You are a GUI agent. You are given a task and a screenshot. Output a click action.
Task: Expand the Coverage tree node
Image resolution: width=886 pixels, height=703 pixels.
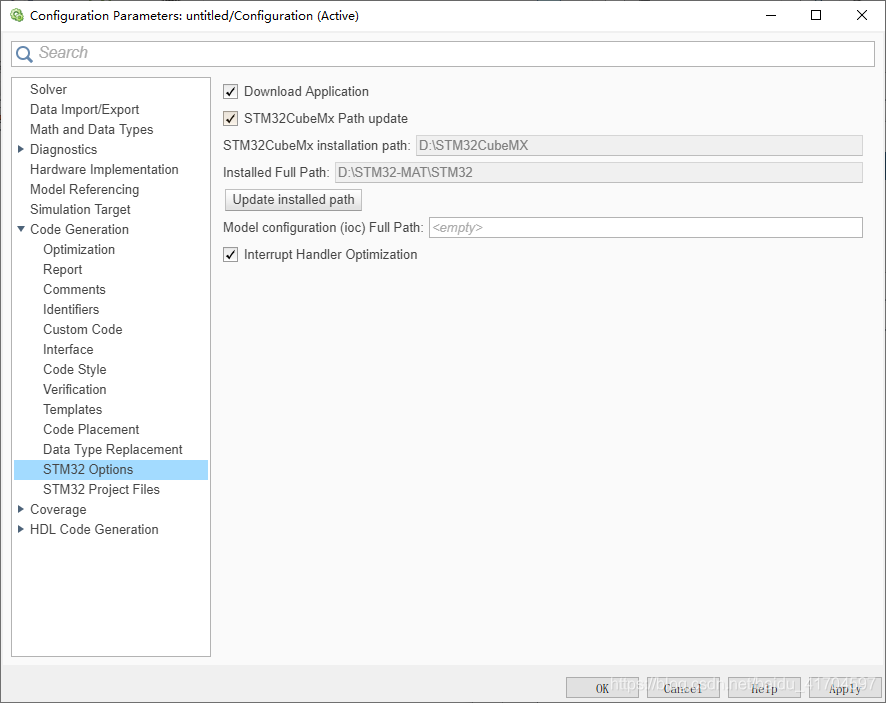[x=21, y=510]
